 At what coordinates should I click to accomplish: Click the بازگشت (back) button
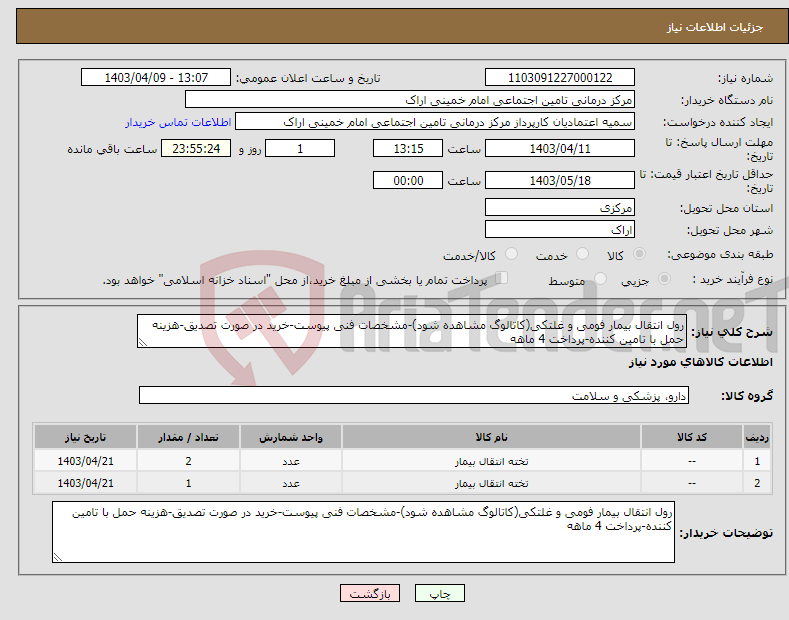pos(370,593)
